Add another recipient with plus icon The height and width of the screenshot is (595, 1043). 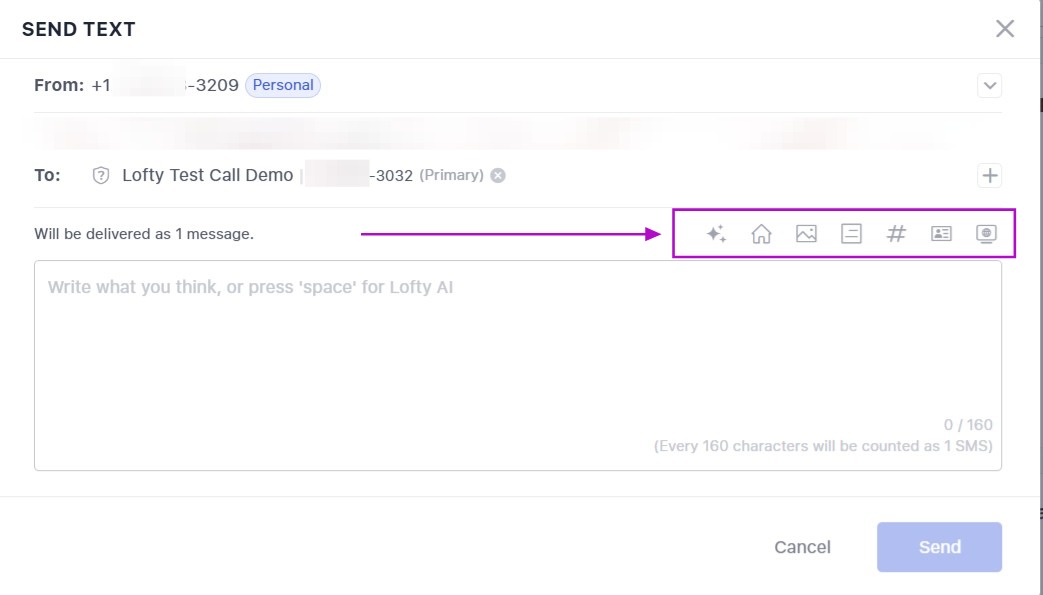tap(989, 176)
